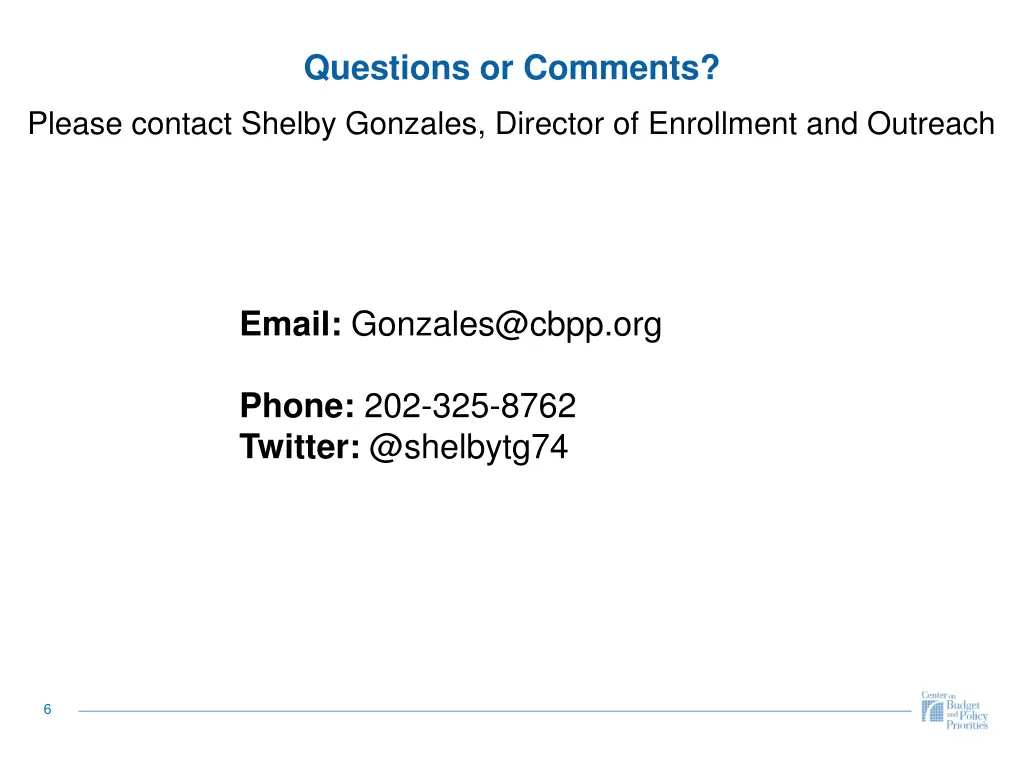The height and width of the screenshot is (768, 1024).
Task: Click the blue footer divider line
Action: tap(494, 711)
